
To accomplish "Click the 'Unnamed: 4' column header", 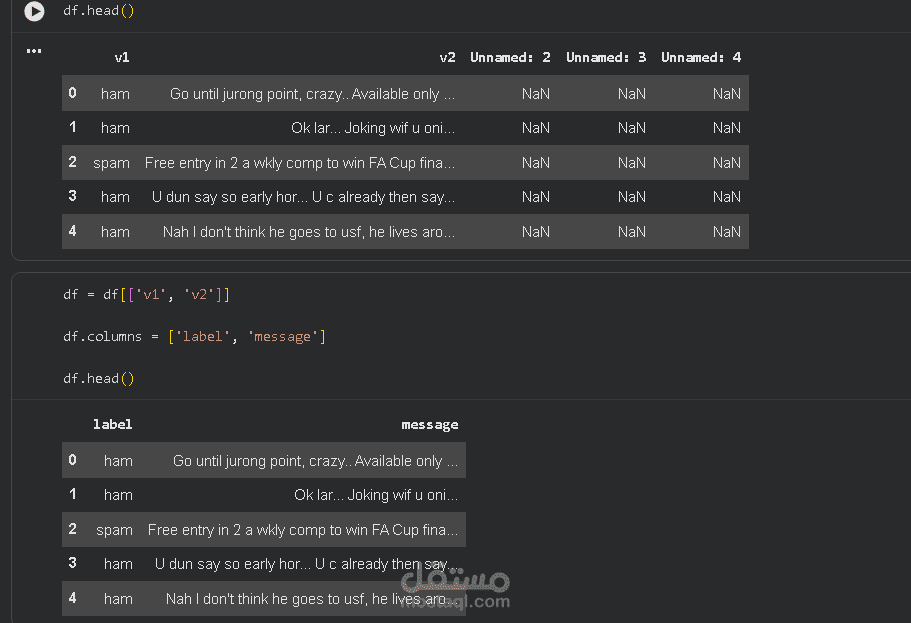I will (701, 58).
